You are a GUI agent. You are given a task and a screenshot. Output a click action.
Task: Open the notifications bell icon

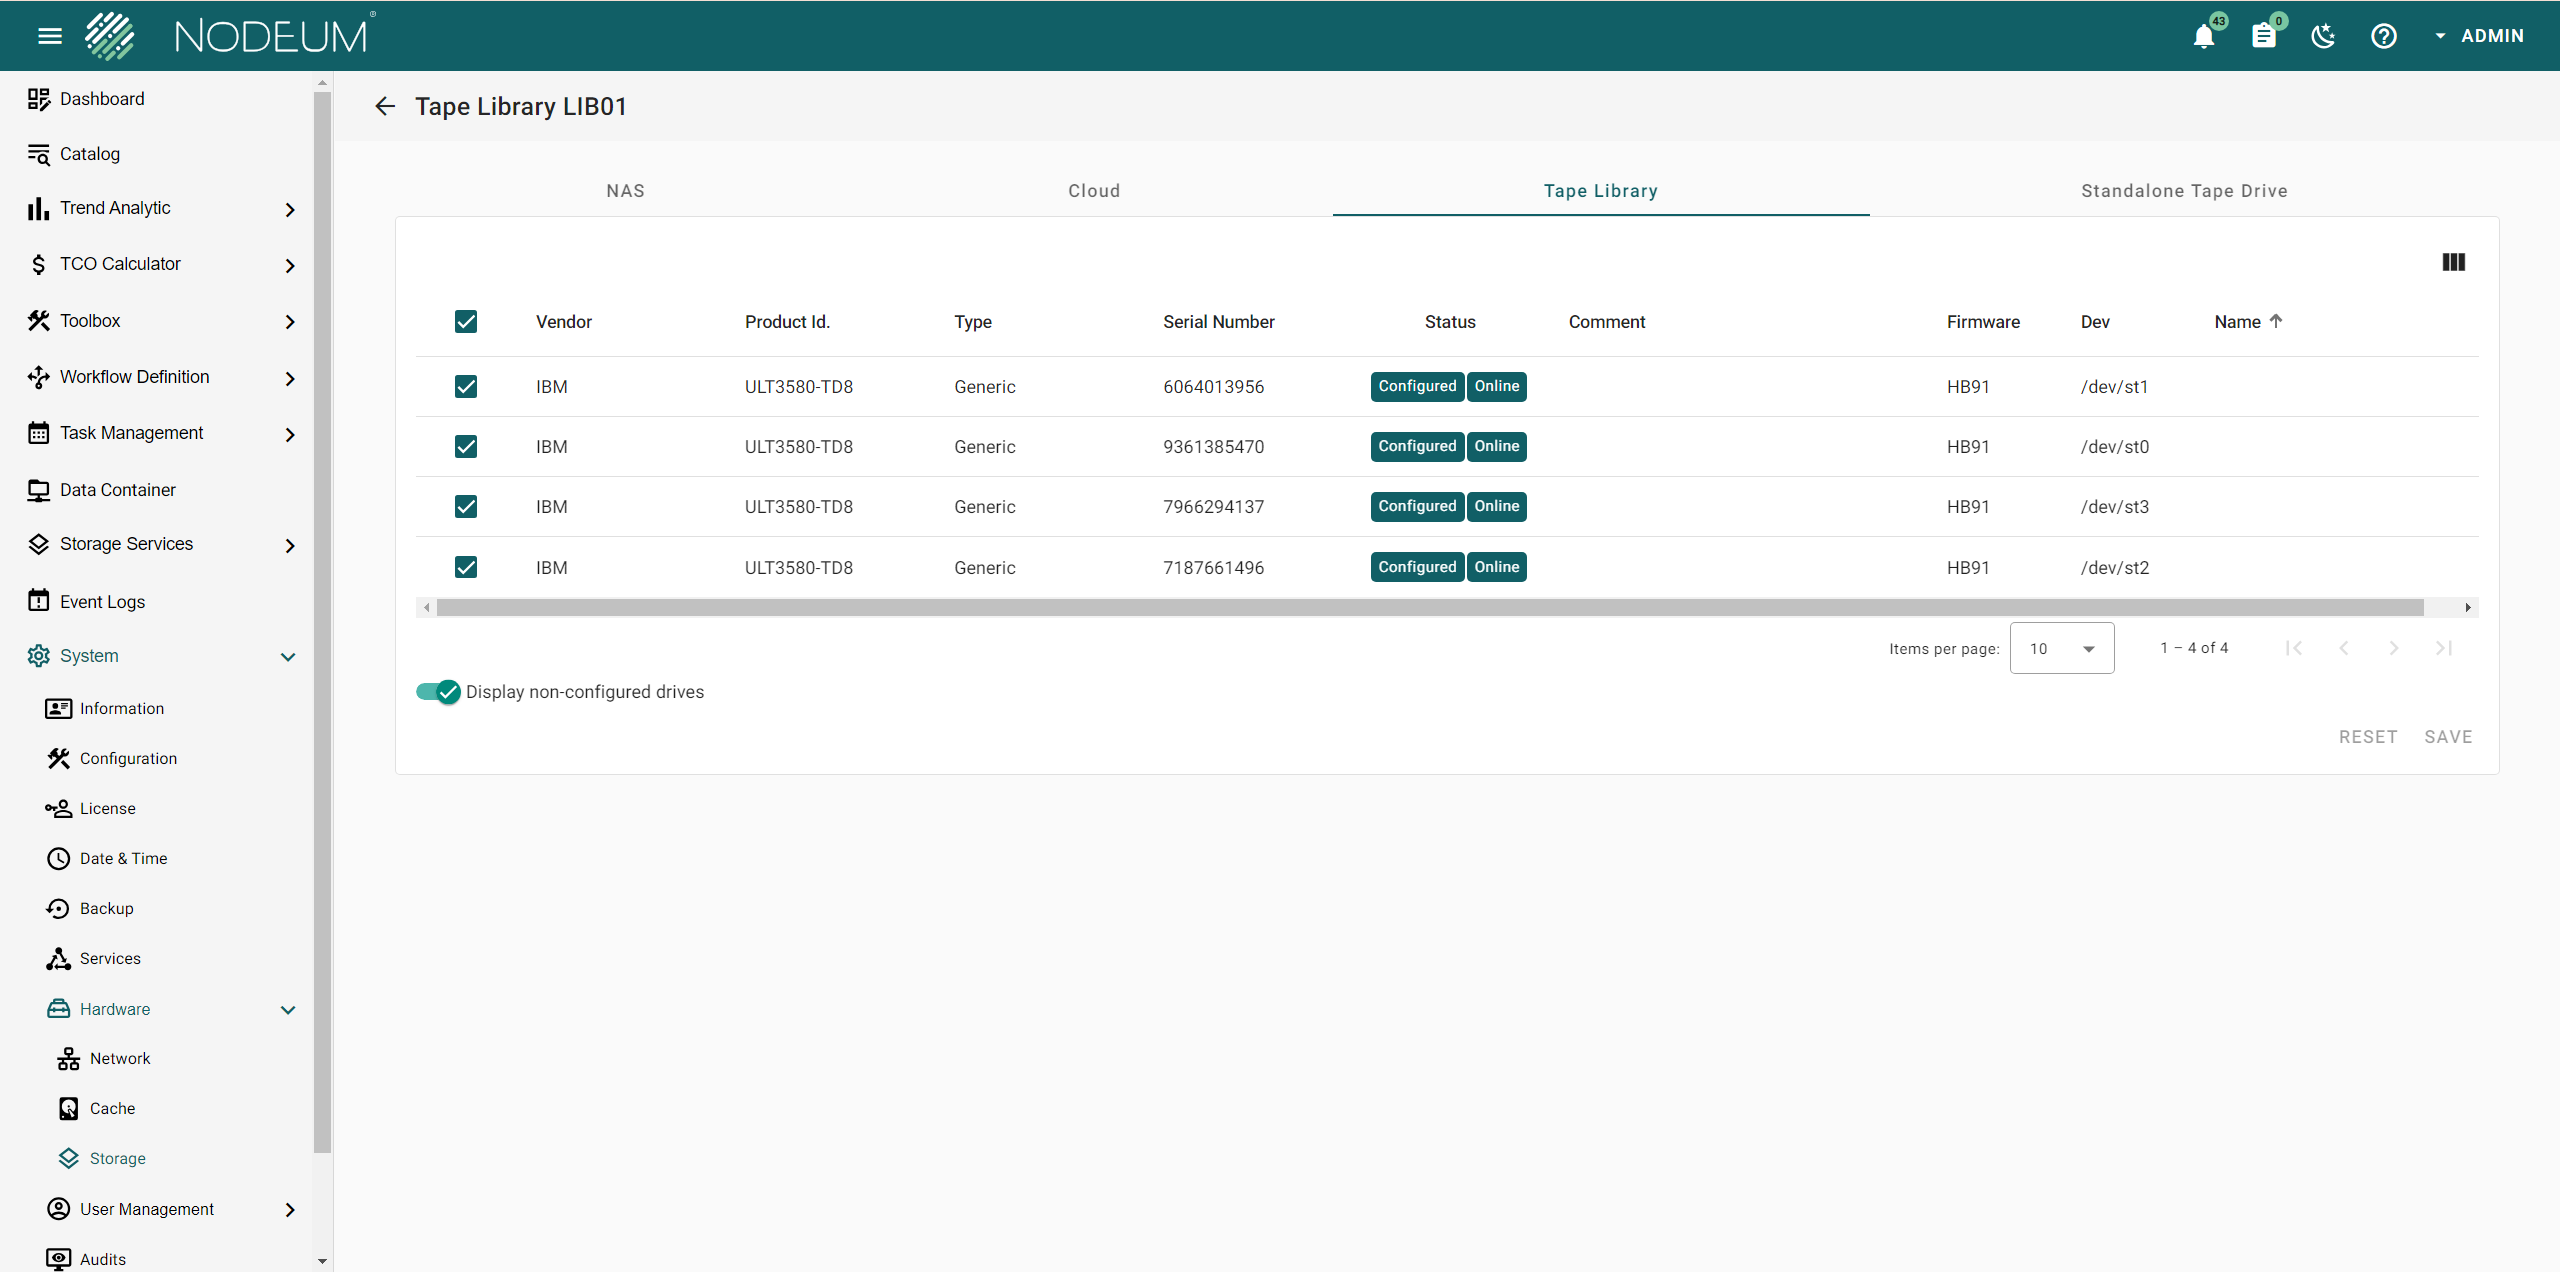[x=2203, y=36]
